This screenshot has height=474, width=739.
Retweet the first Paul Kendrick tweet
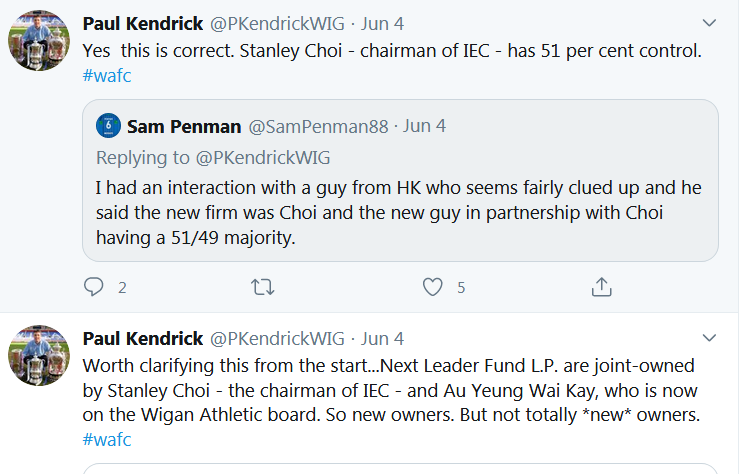(262, 287)
